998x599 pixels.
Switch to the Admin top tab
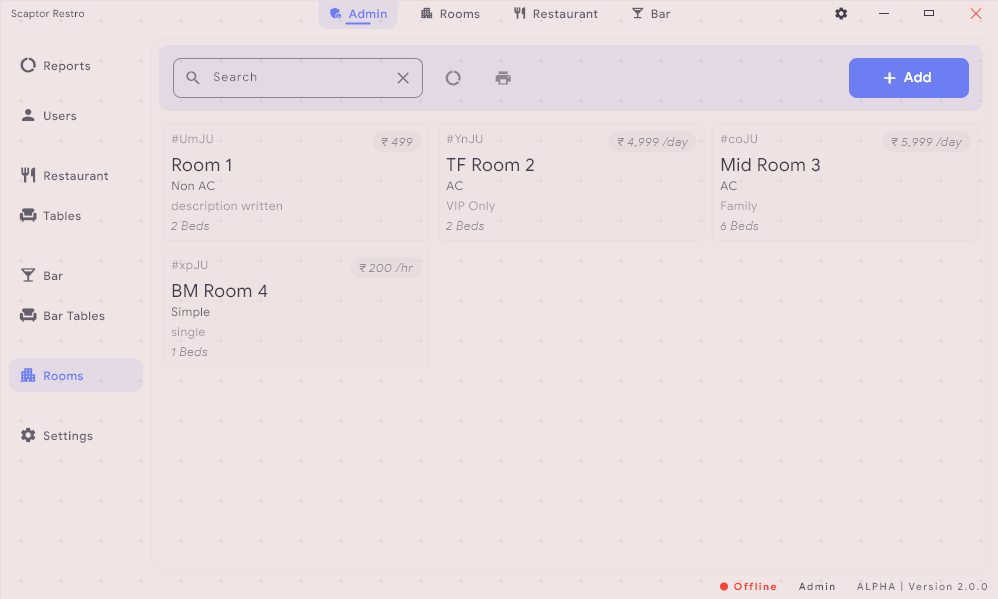pos(358,14)
